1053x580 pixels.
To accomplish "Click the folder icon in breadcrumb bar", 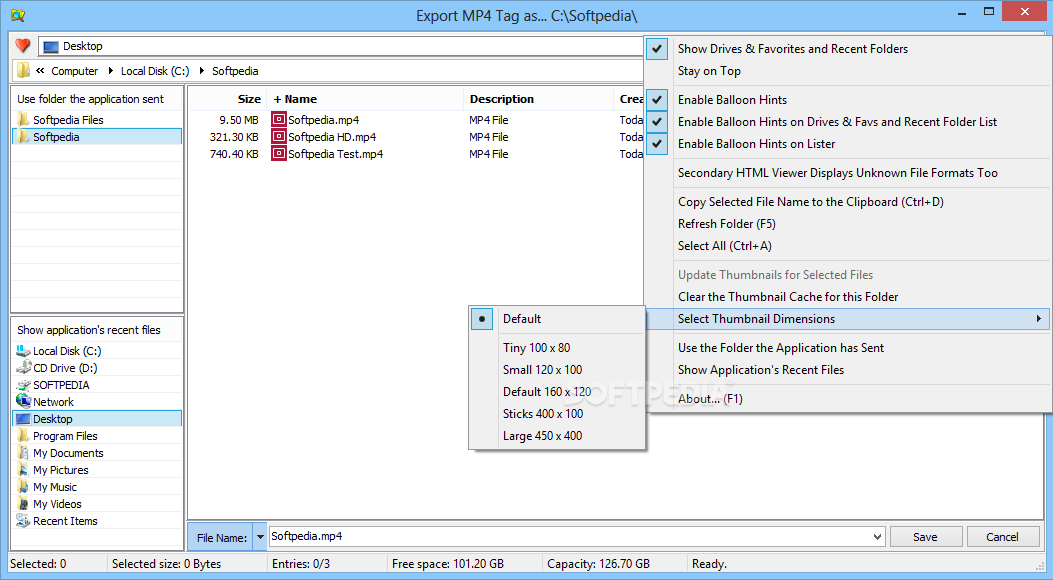I will [24, 70].
